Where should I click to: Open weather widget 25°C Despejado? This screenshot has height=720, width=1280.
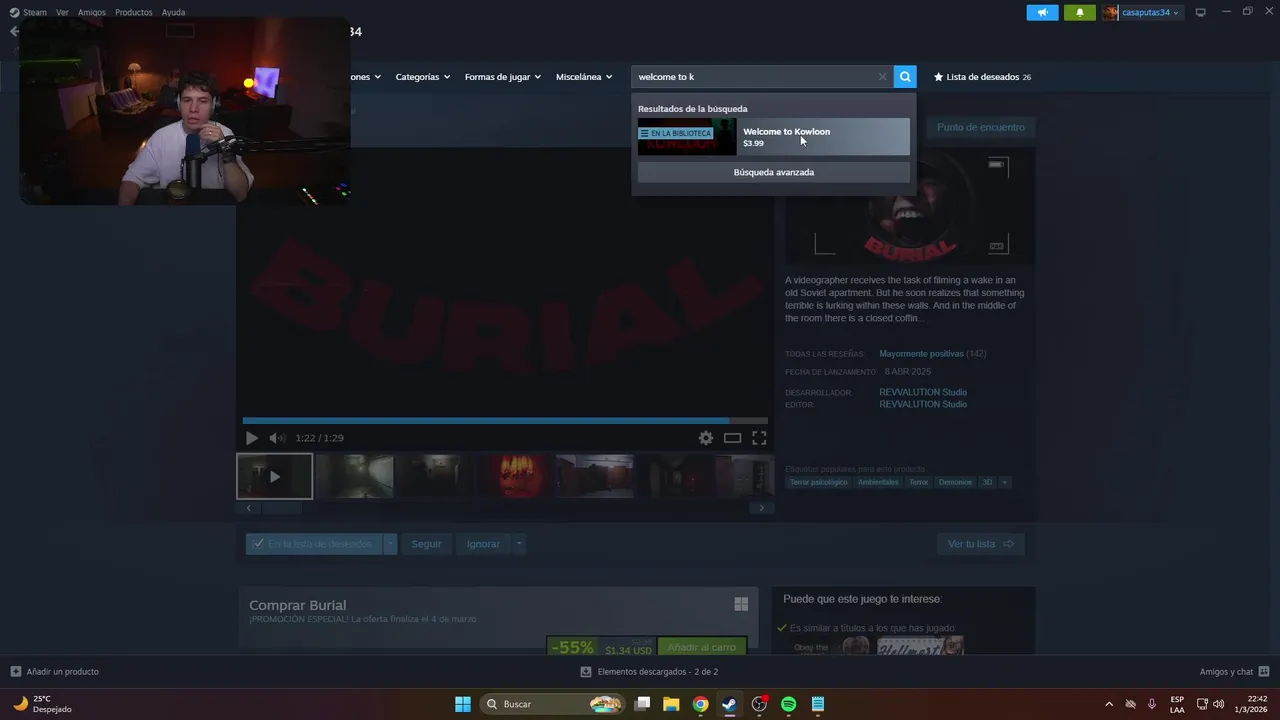[42, 704]
